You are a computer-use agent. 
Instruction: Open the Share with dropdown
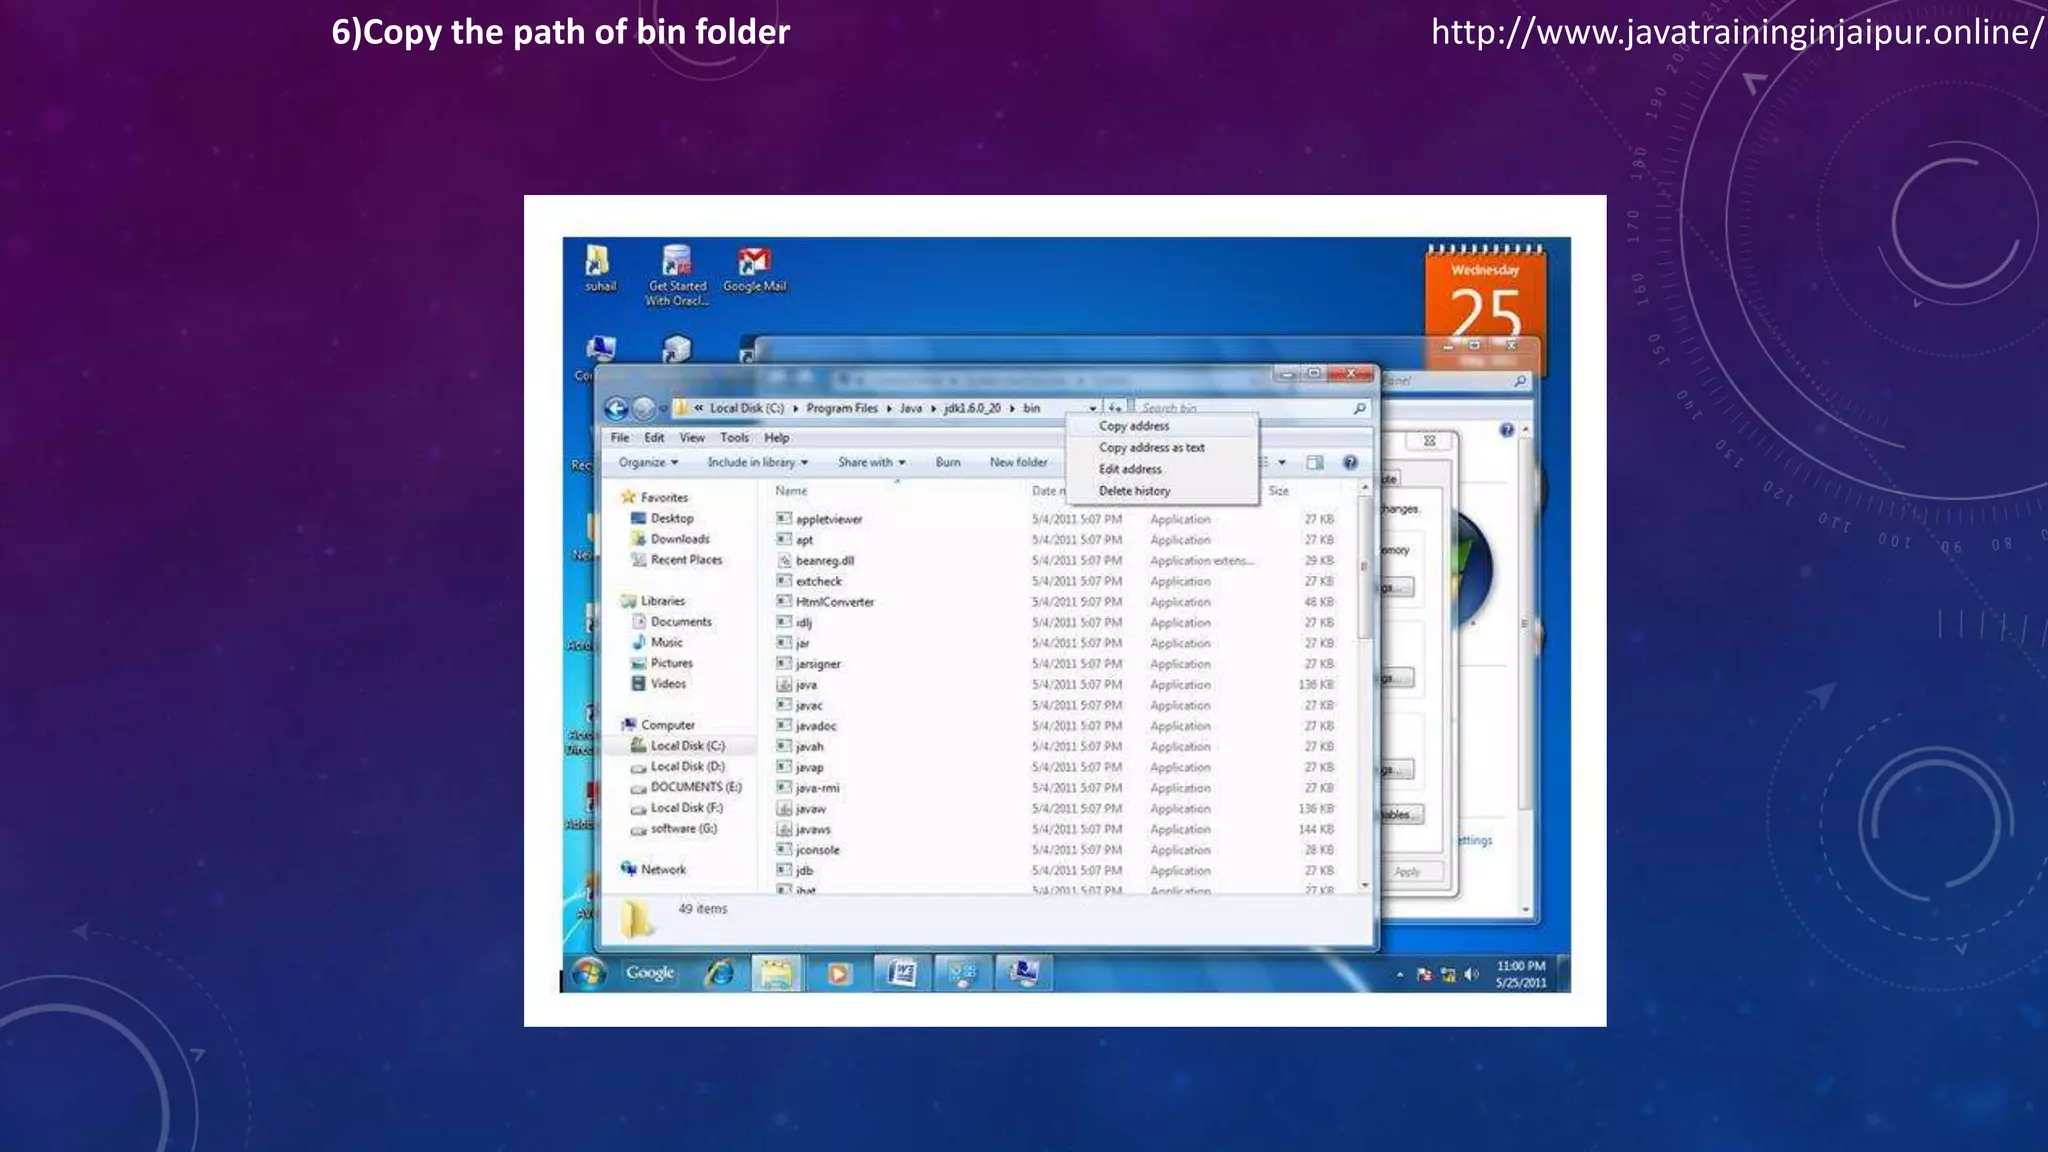871,462
